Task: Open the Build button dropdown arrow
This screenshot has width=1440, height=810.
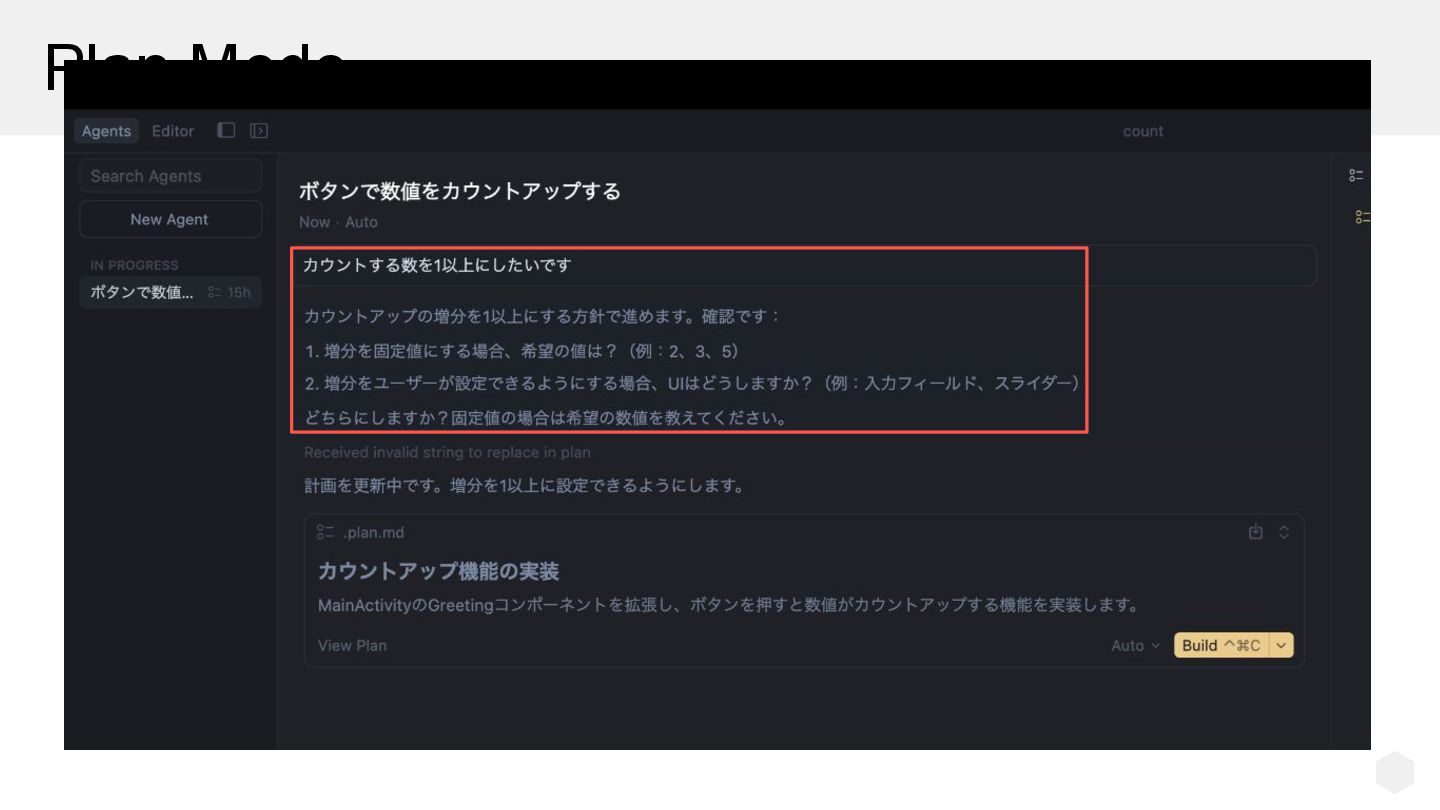Action: (x=1281, y=646)
